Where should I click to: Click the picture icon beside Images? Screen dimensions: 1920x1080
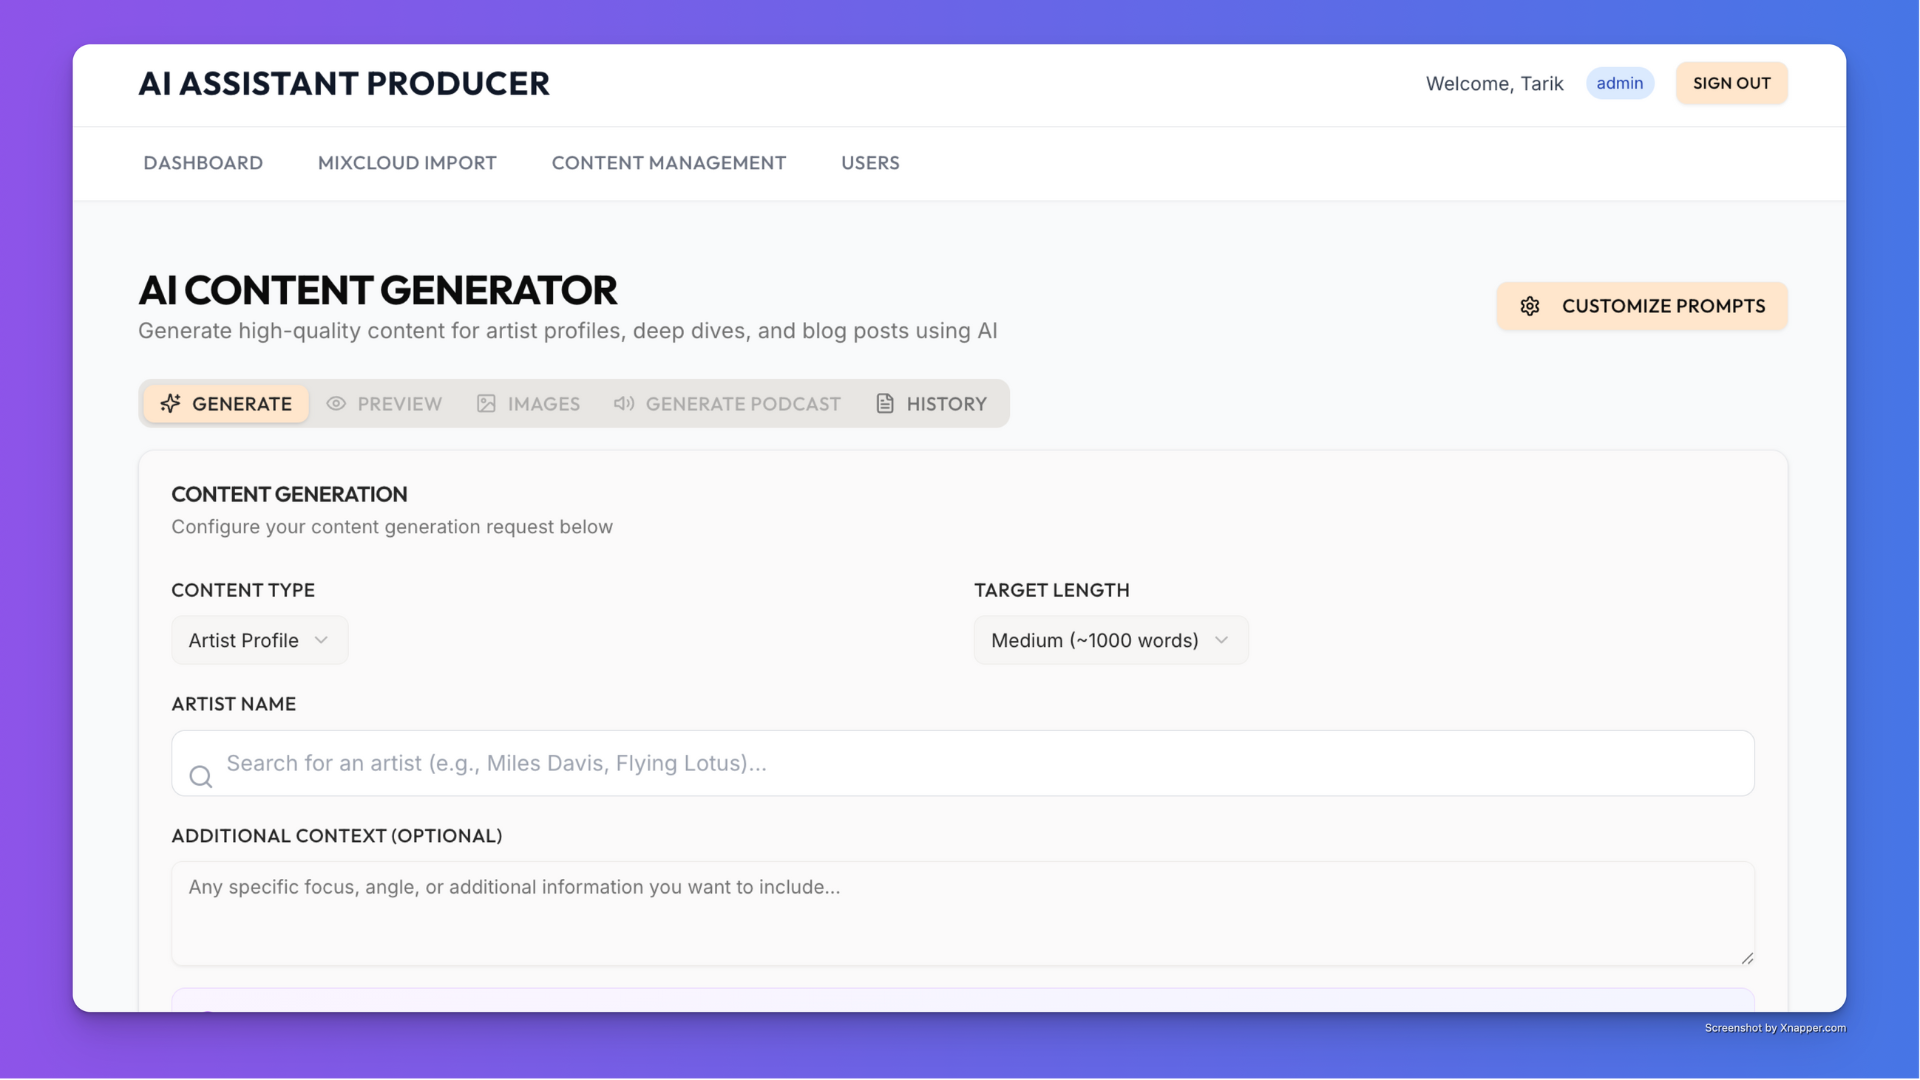(486, 403)
